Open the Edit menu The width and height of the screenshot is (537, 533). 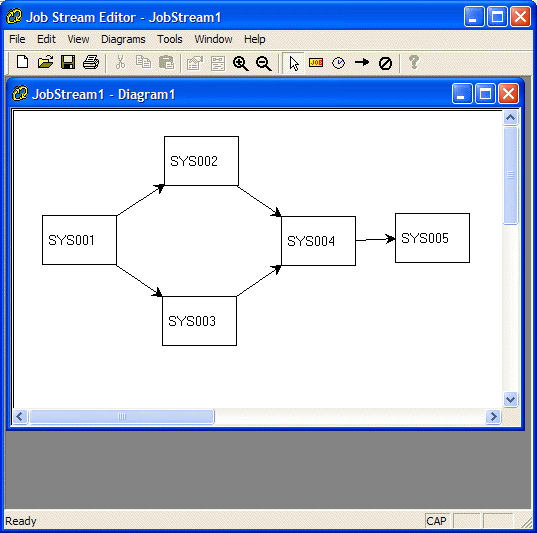tap(46, 39)
